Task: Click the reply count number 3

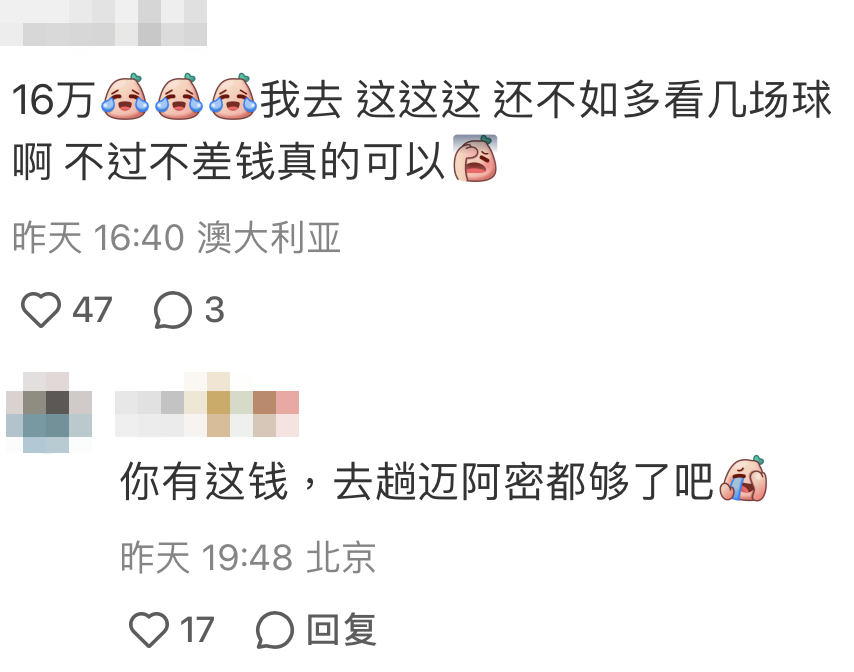Action: 215,310
